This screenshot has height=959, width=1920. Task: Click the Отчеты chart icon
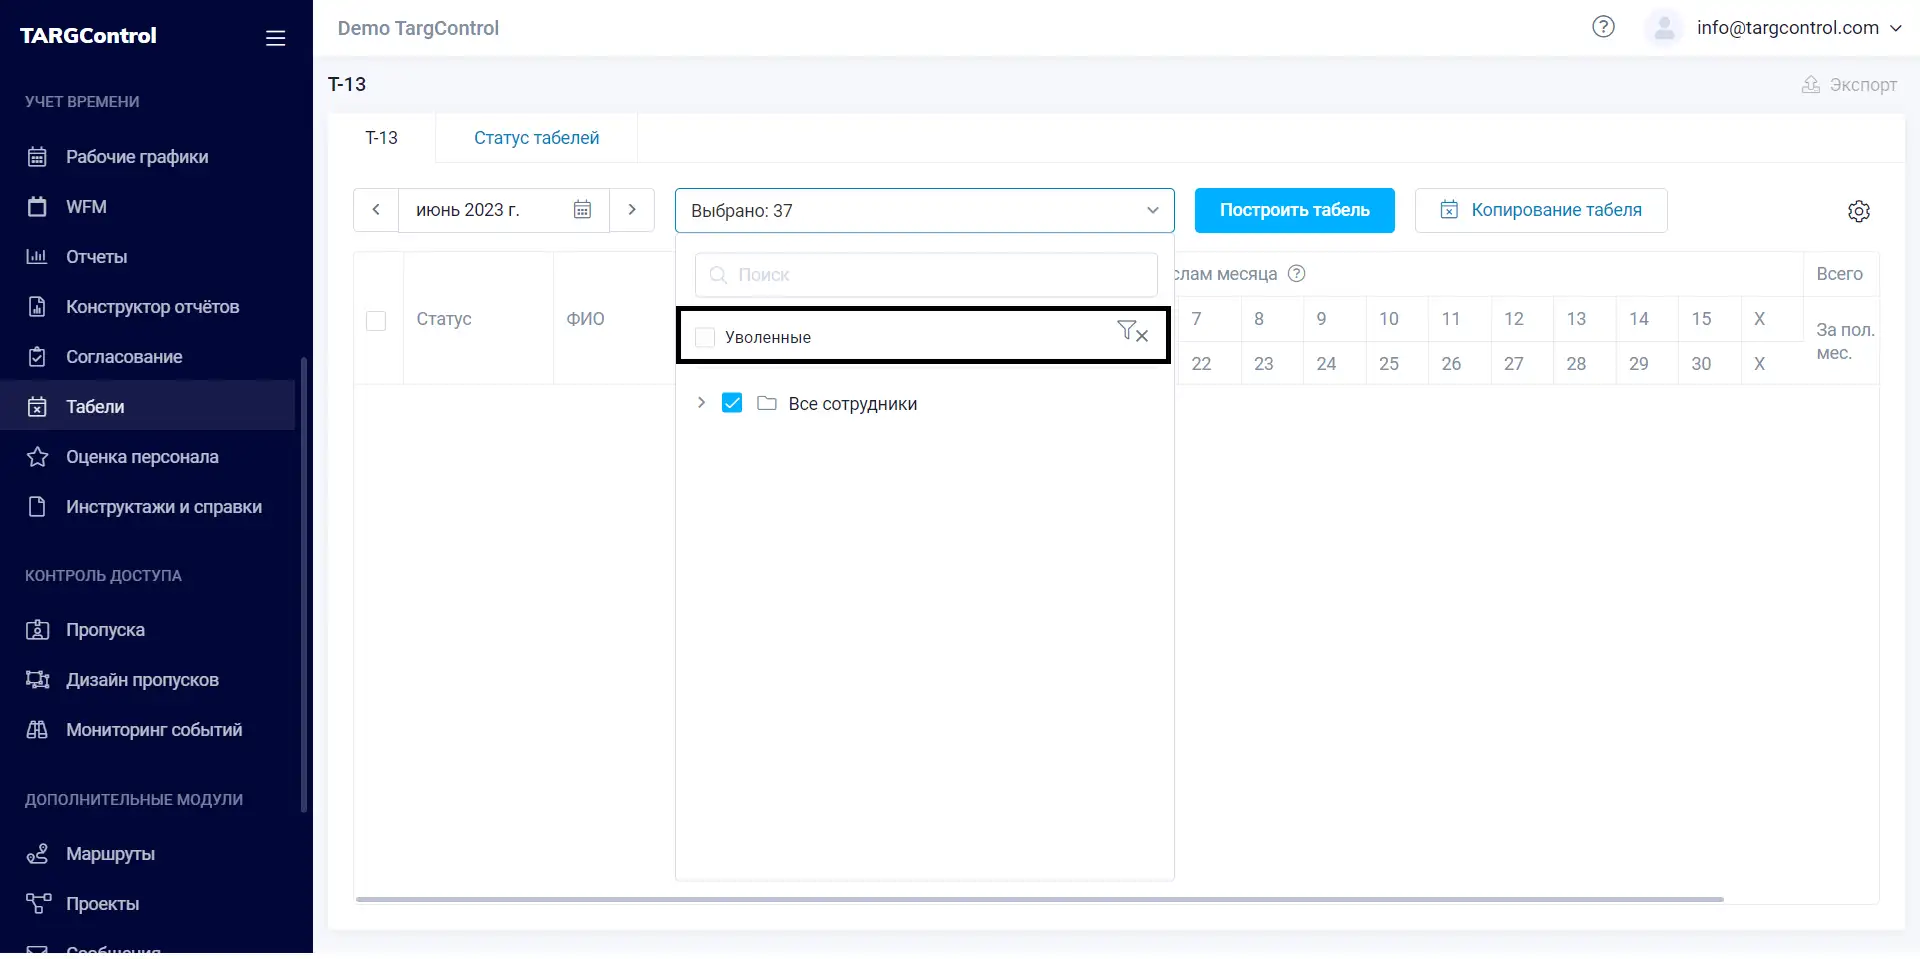pyautogui.click(x=37, y=257)
